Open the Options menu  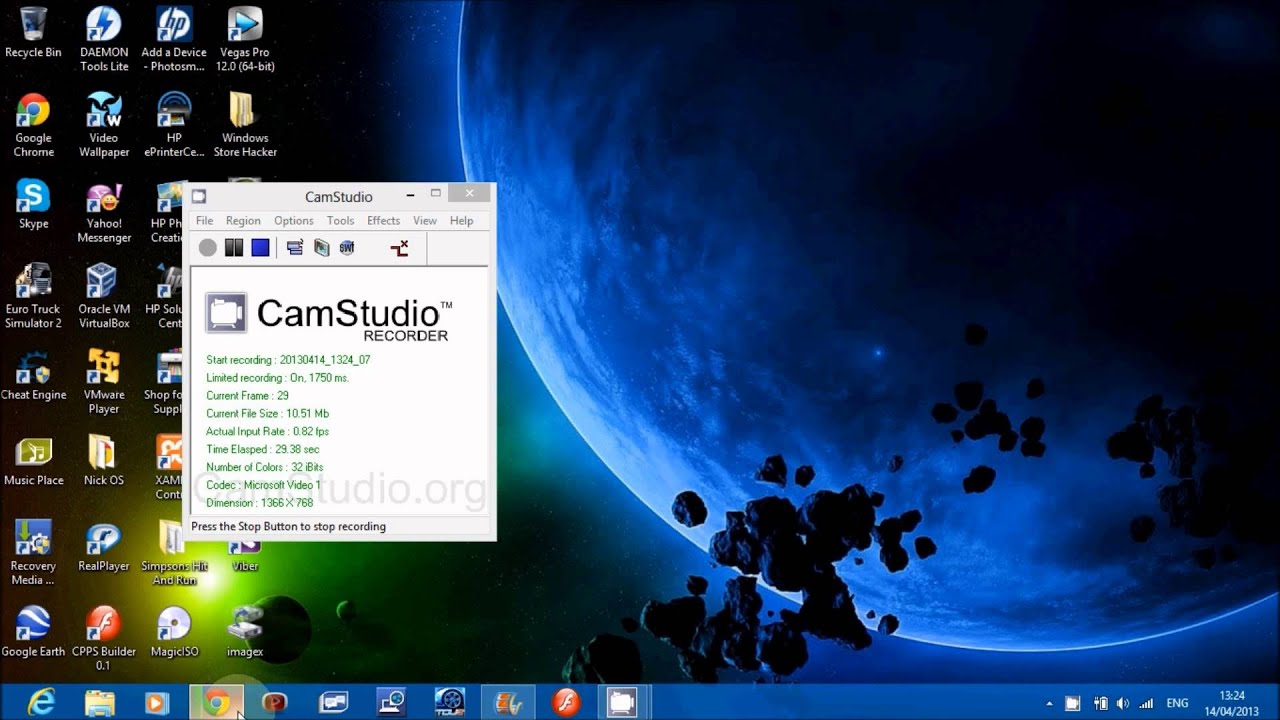pyautogui.click(x=294, y=221)
